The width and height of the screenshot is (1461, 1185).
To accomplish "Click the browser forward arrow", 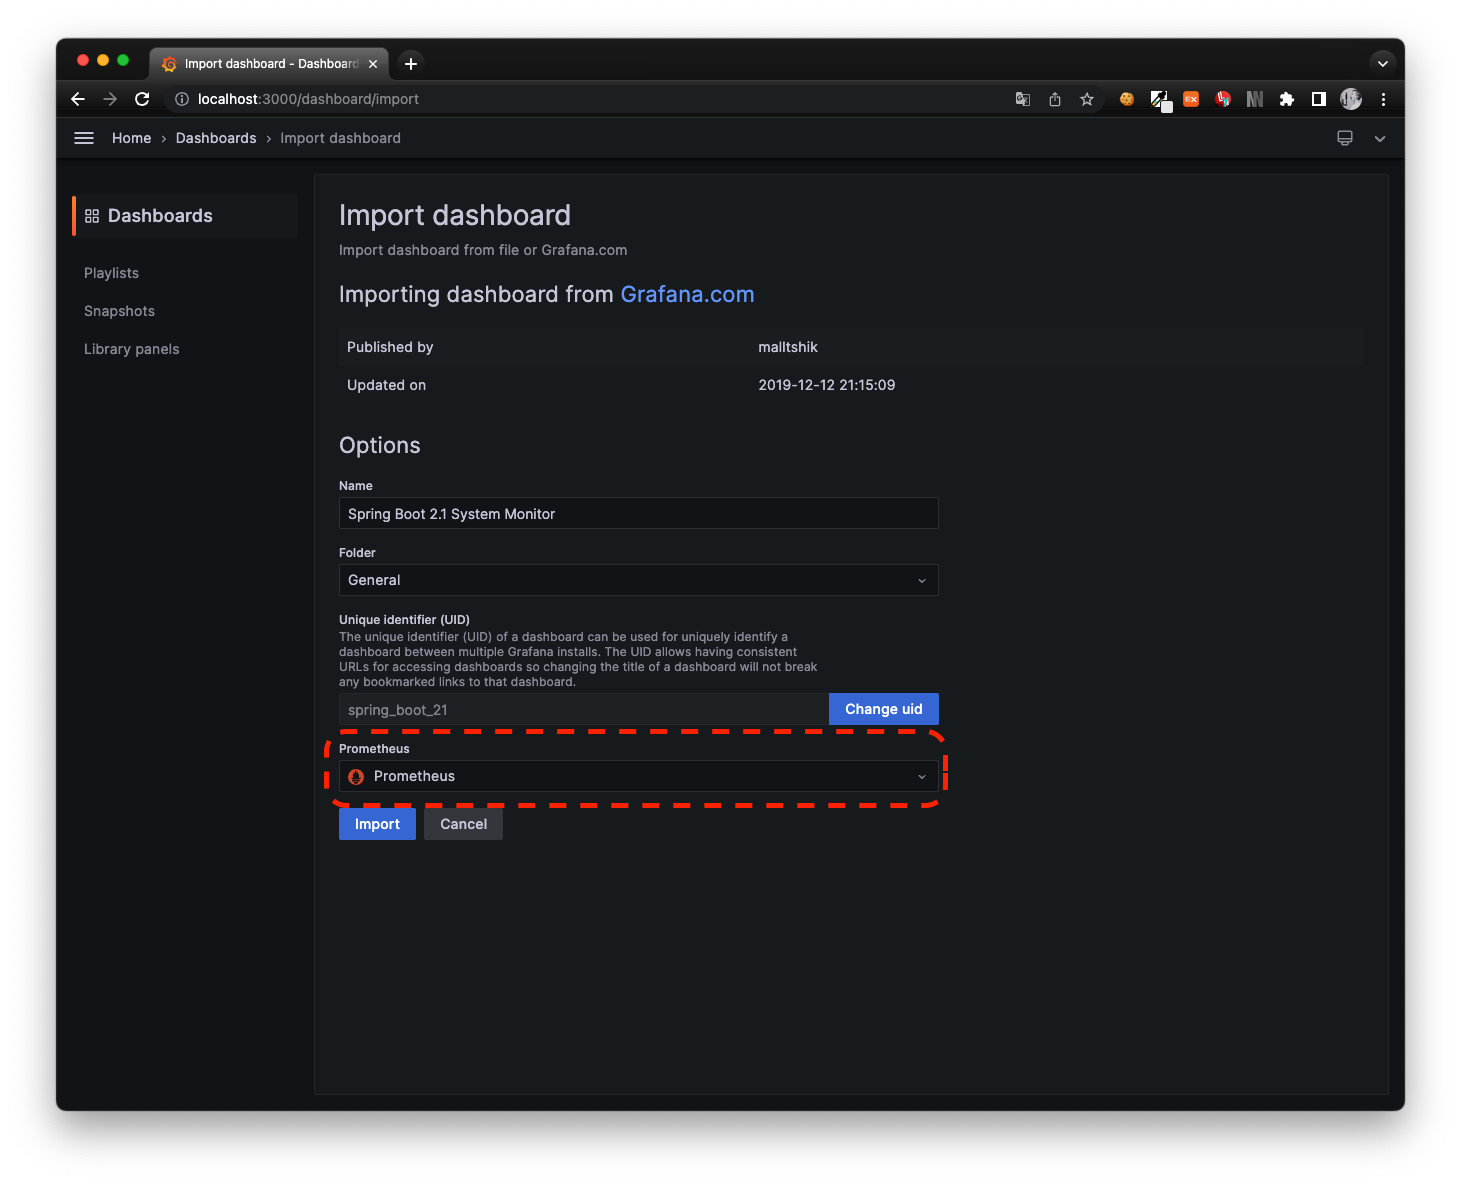I will point(110,99).
